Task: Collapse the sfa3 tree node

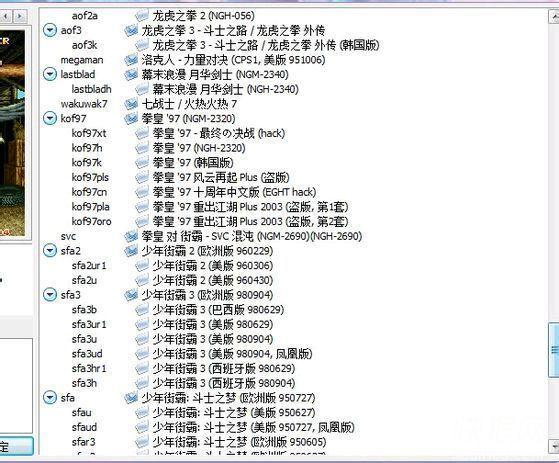Action: tap(50, 295)
